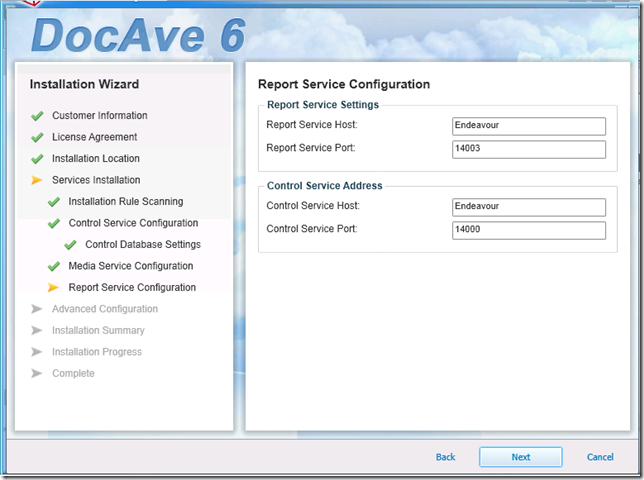This screenshot has width=644, height=480.
Task: Open Control Service Configuration step
Action: click(x=133, y=223)
